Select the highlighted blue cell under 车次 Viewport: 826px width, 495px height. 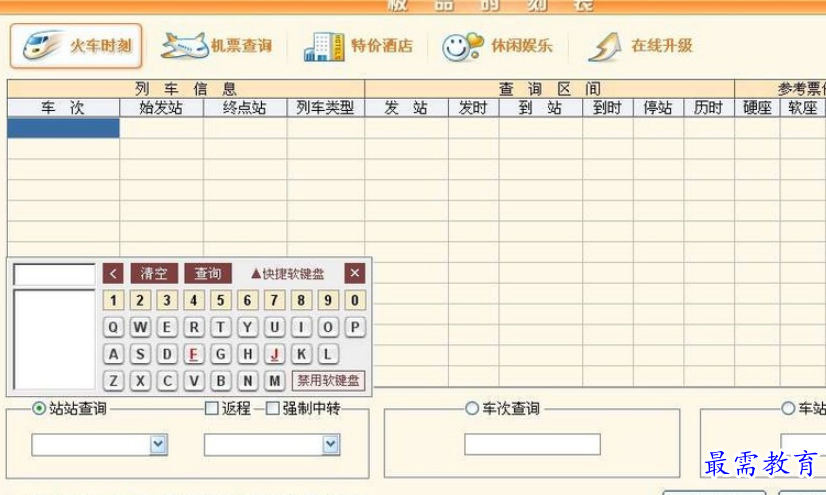pos(63,128)
